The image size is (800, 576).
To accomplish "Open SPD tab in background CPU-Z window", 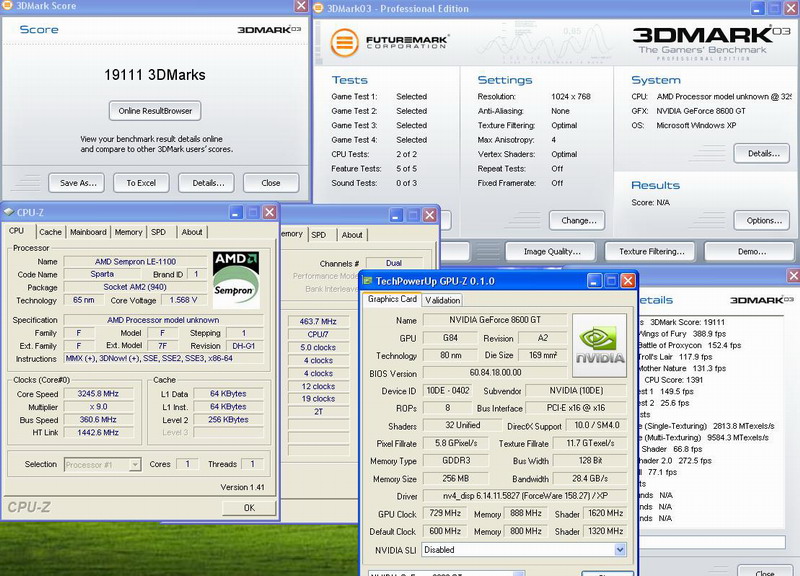I will 318,235.
